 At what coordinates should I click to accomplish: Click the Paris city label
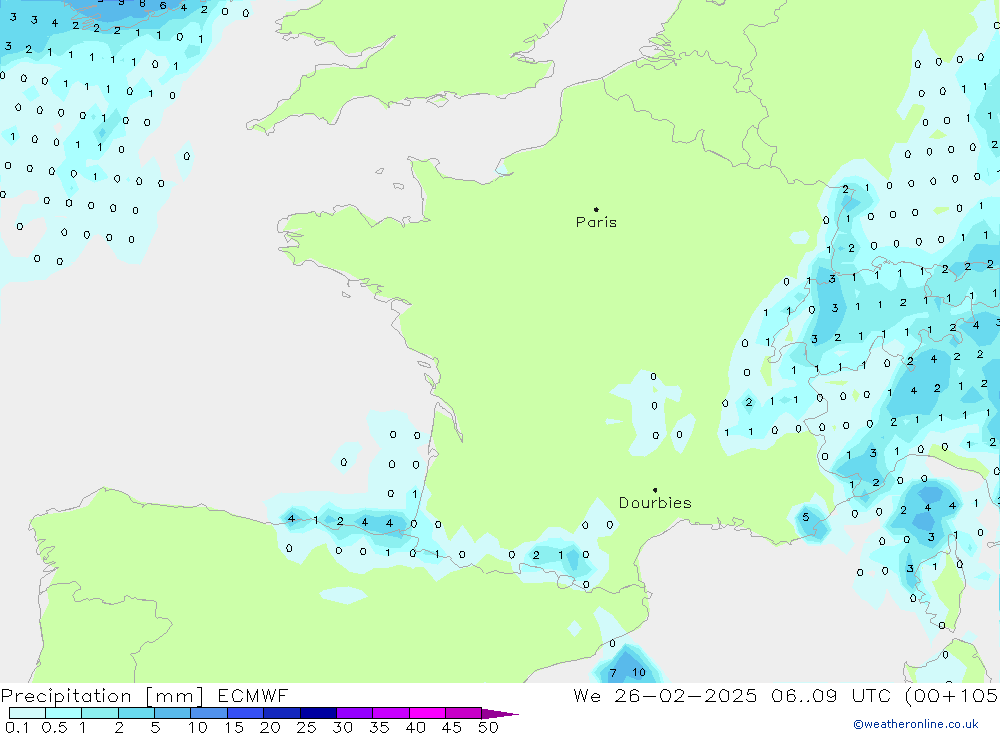click(596, 222)
